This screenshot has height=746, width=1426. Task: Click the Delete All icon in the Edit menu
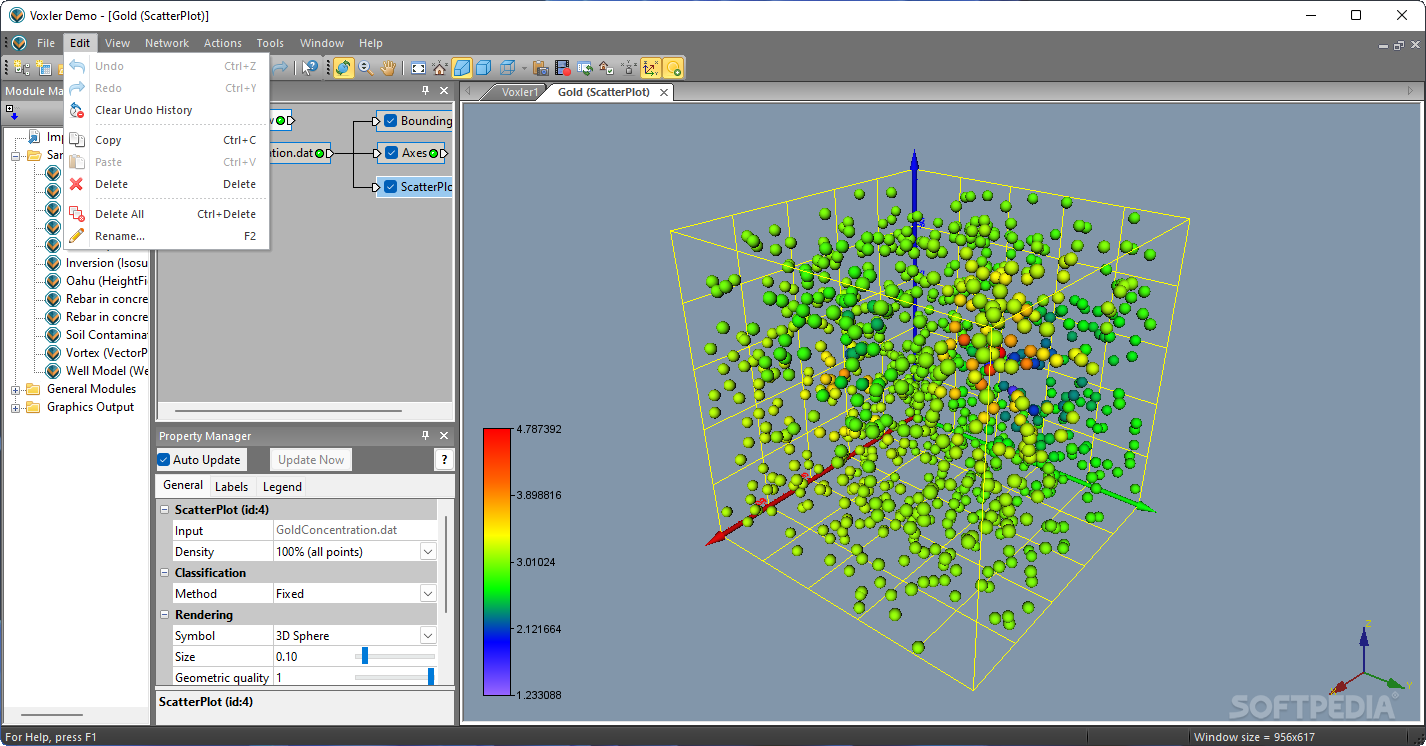click(x=77, y=214)
